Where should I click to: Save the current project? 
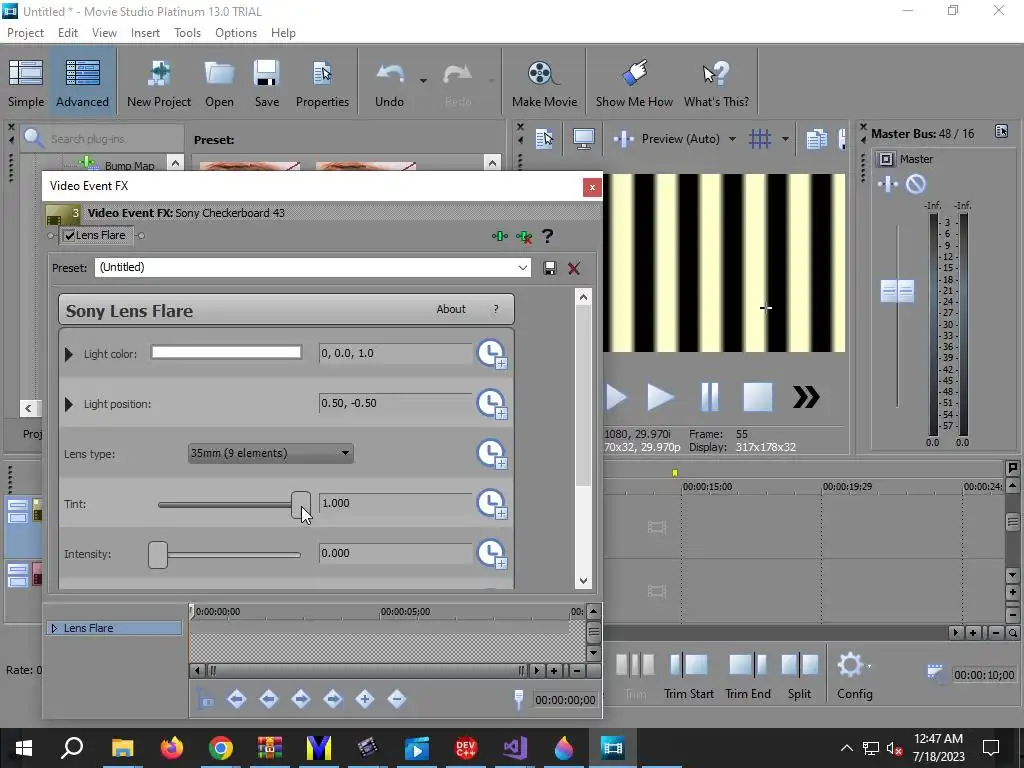[x=266, y=83]
